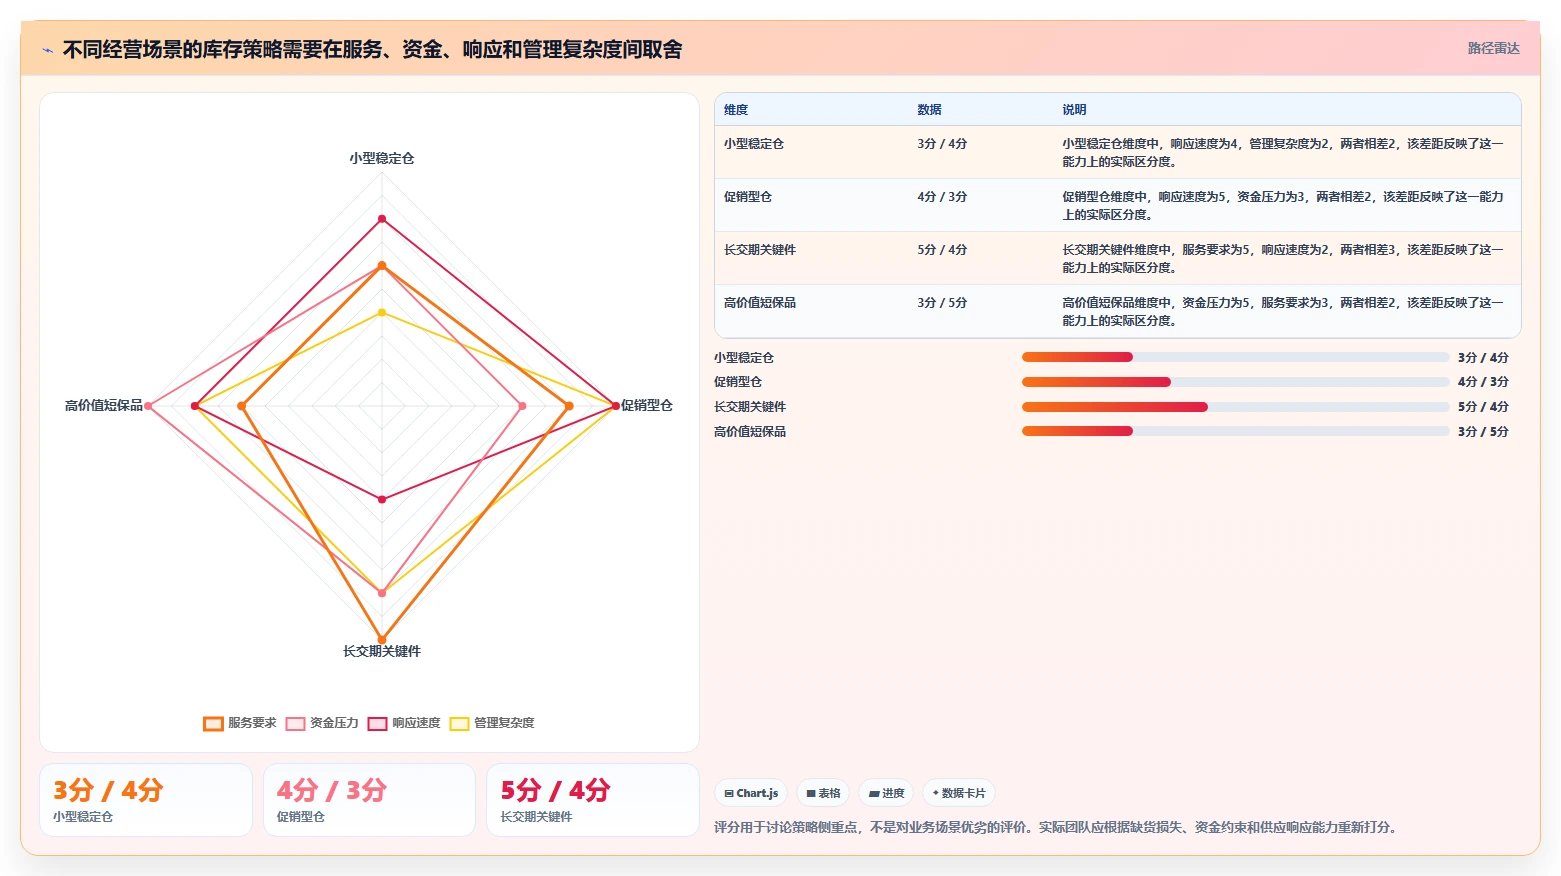Click the 长交期关键件 label beside its progress bar

[x=750, y=407]
